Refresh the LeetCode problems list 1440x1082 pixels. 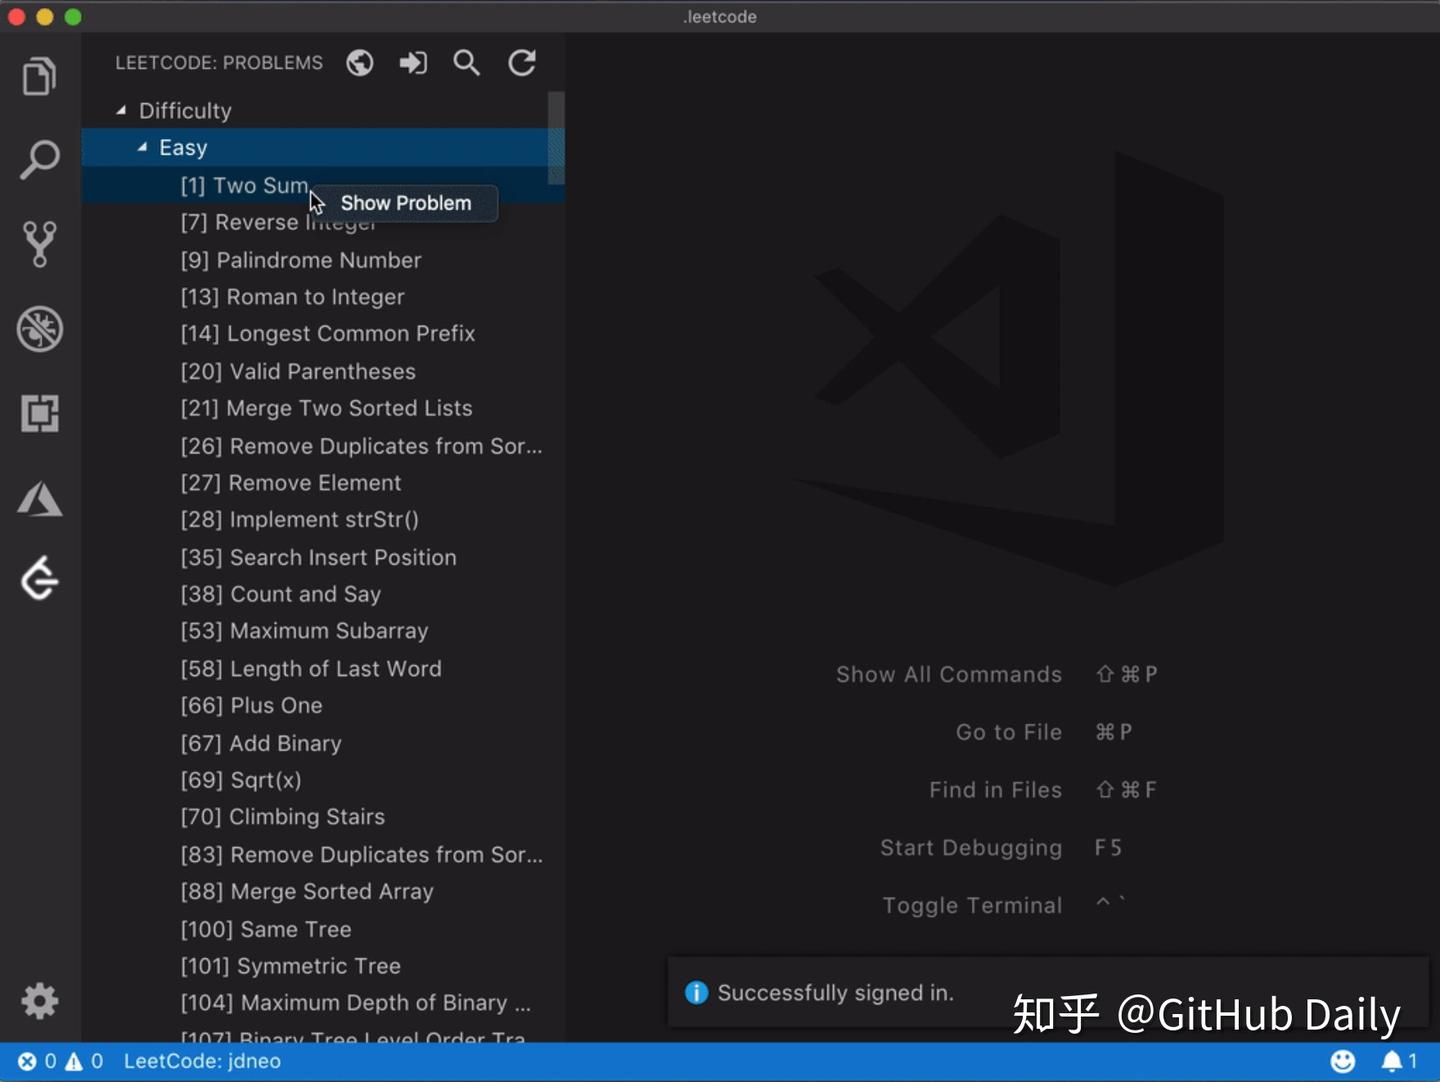[521, 62]
